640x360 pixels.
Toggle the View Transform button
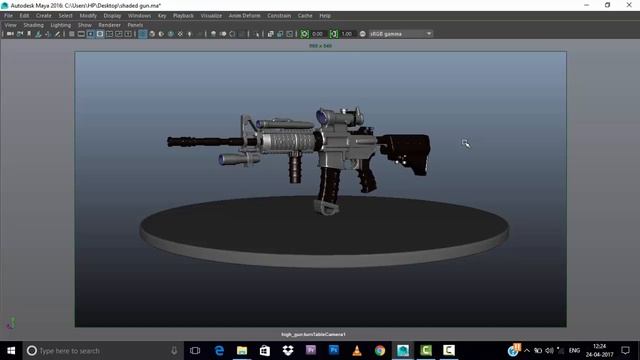pyautogui.click(x=362, y=34)
